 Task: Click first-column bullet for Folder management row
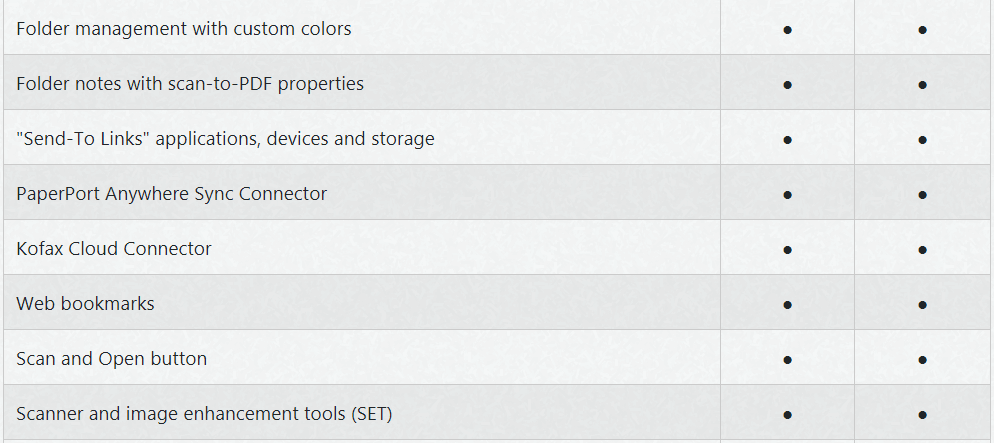(787, 30)
